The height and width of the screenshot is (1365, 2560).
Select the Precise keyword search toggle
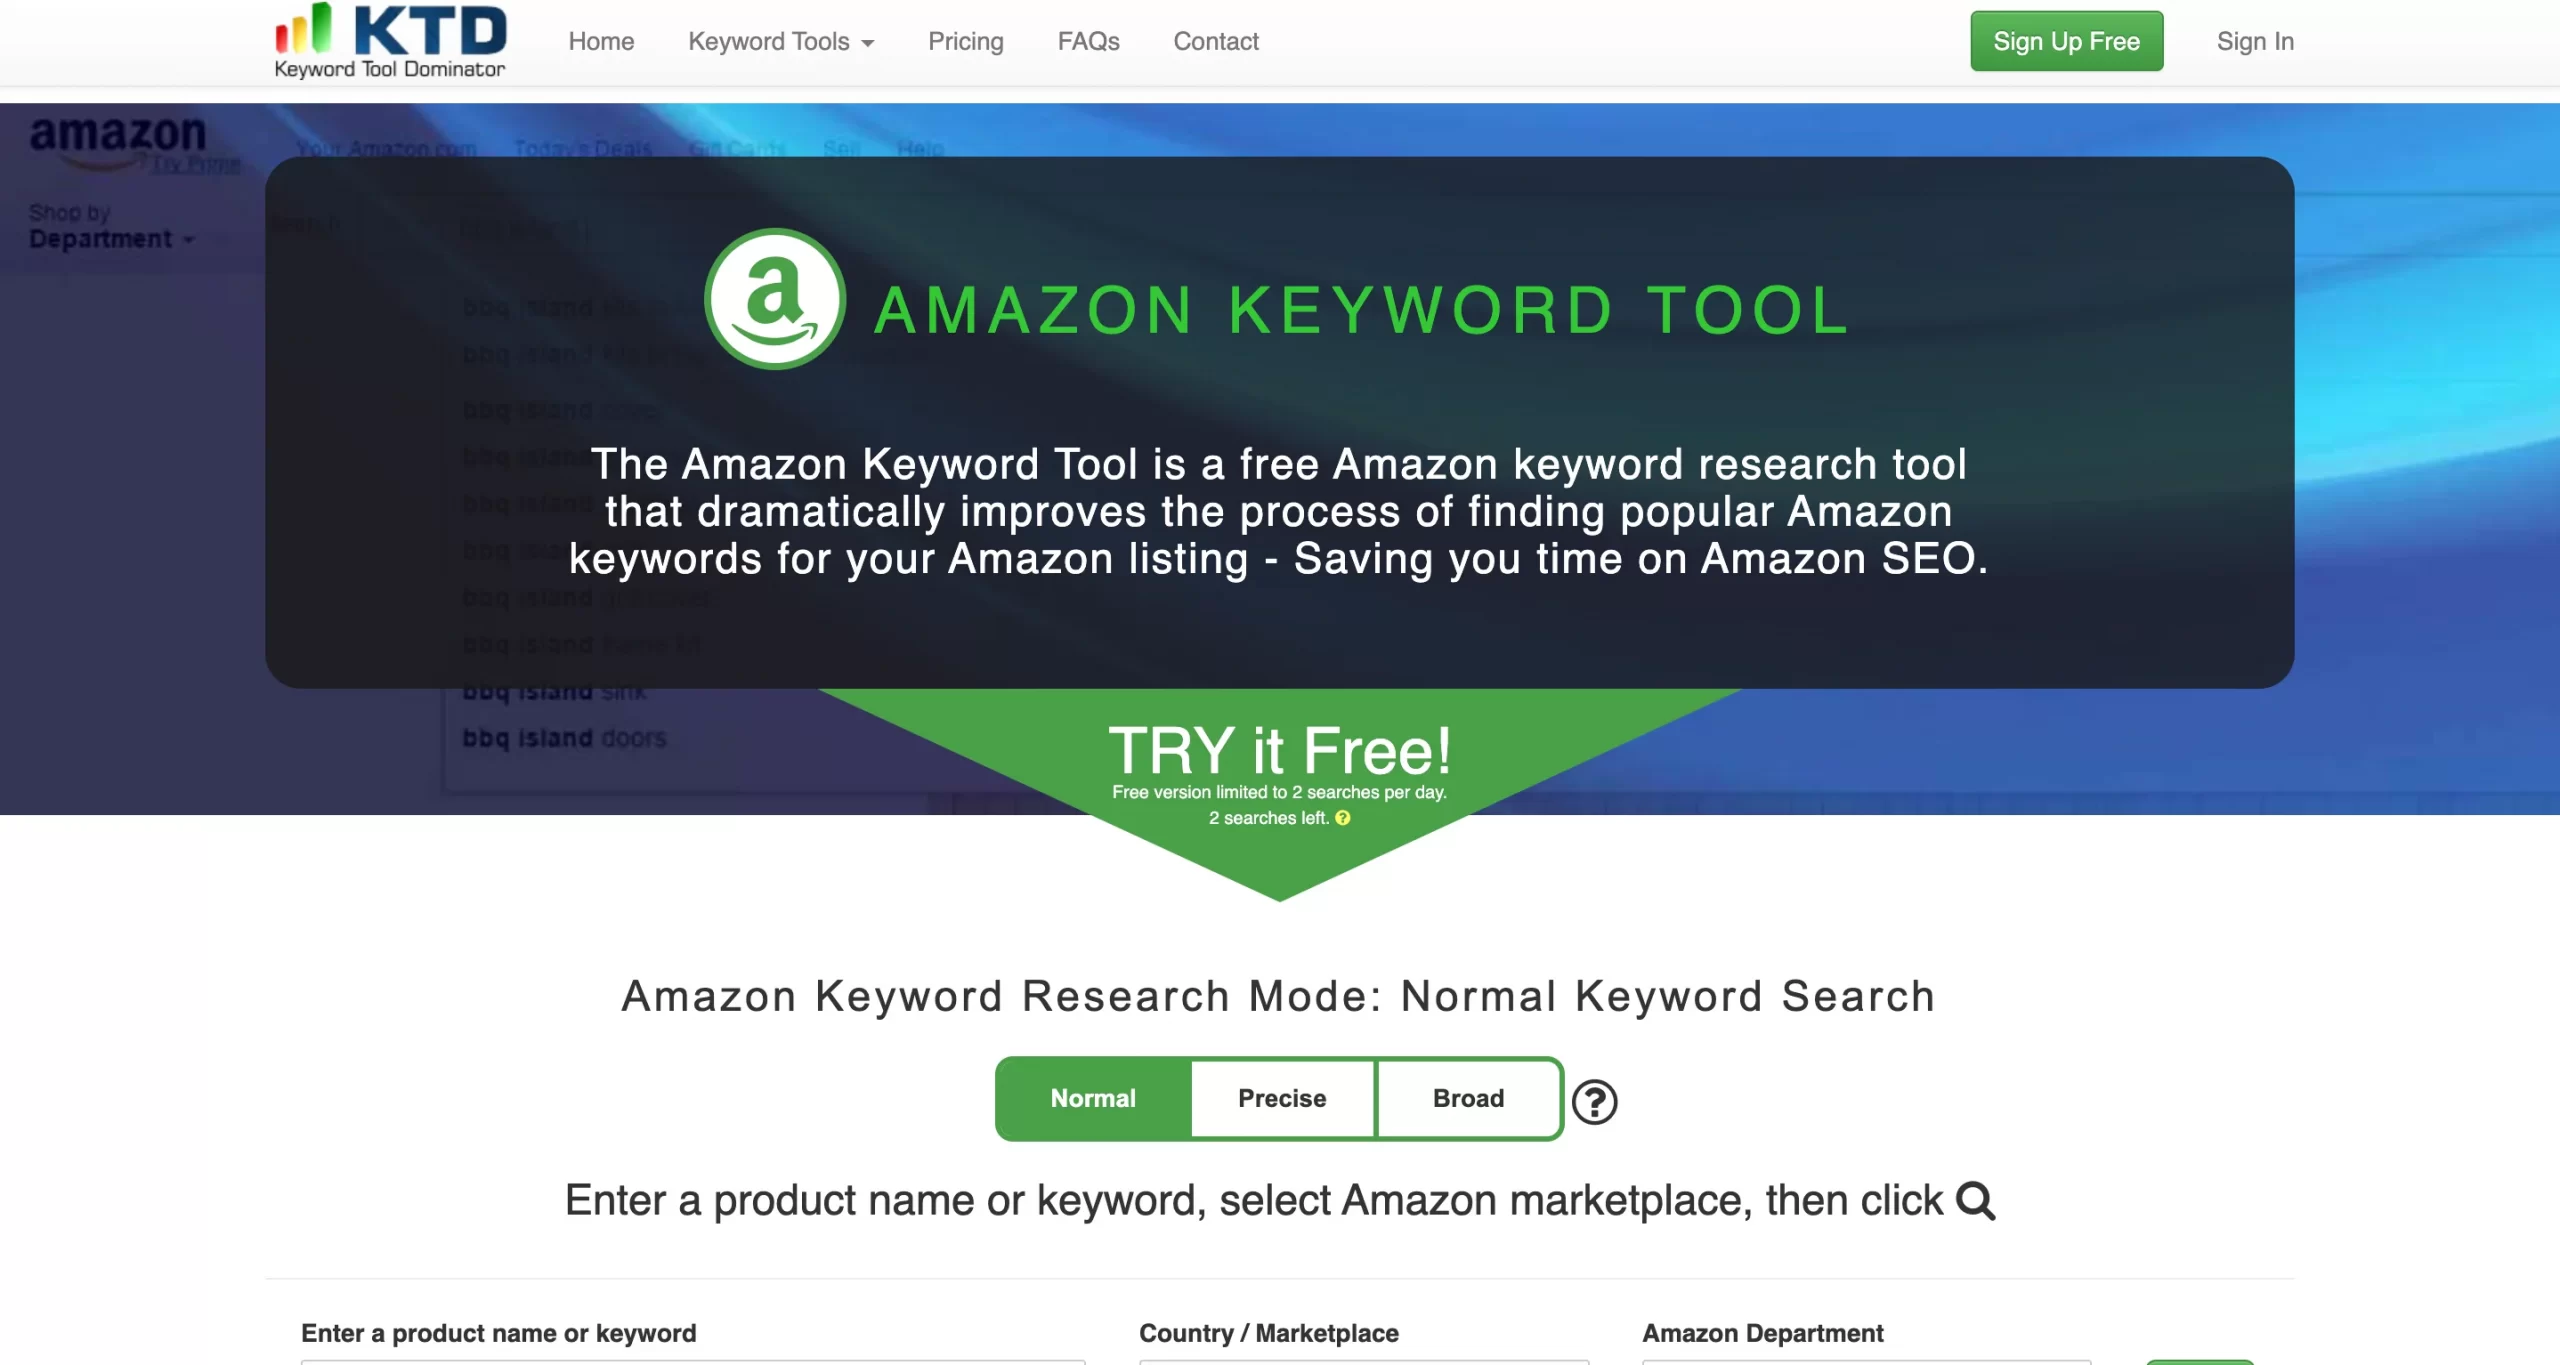[x=1282, y=1096]
